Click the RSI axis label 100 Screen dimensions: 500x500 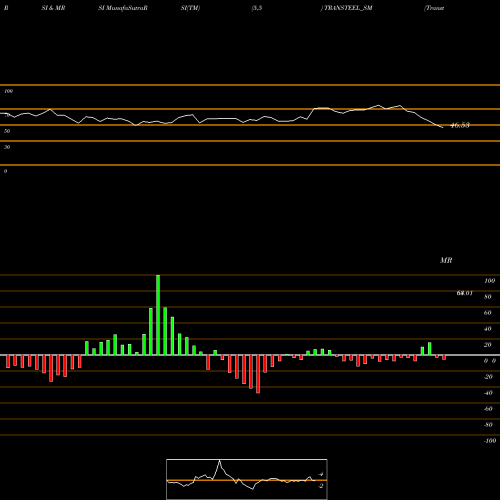(x=8, y=91)
